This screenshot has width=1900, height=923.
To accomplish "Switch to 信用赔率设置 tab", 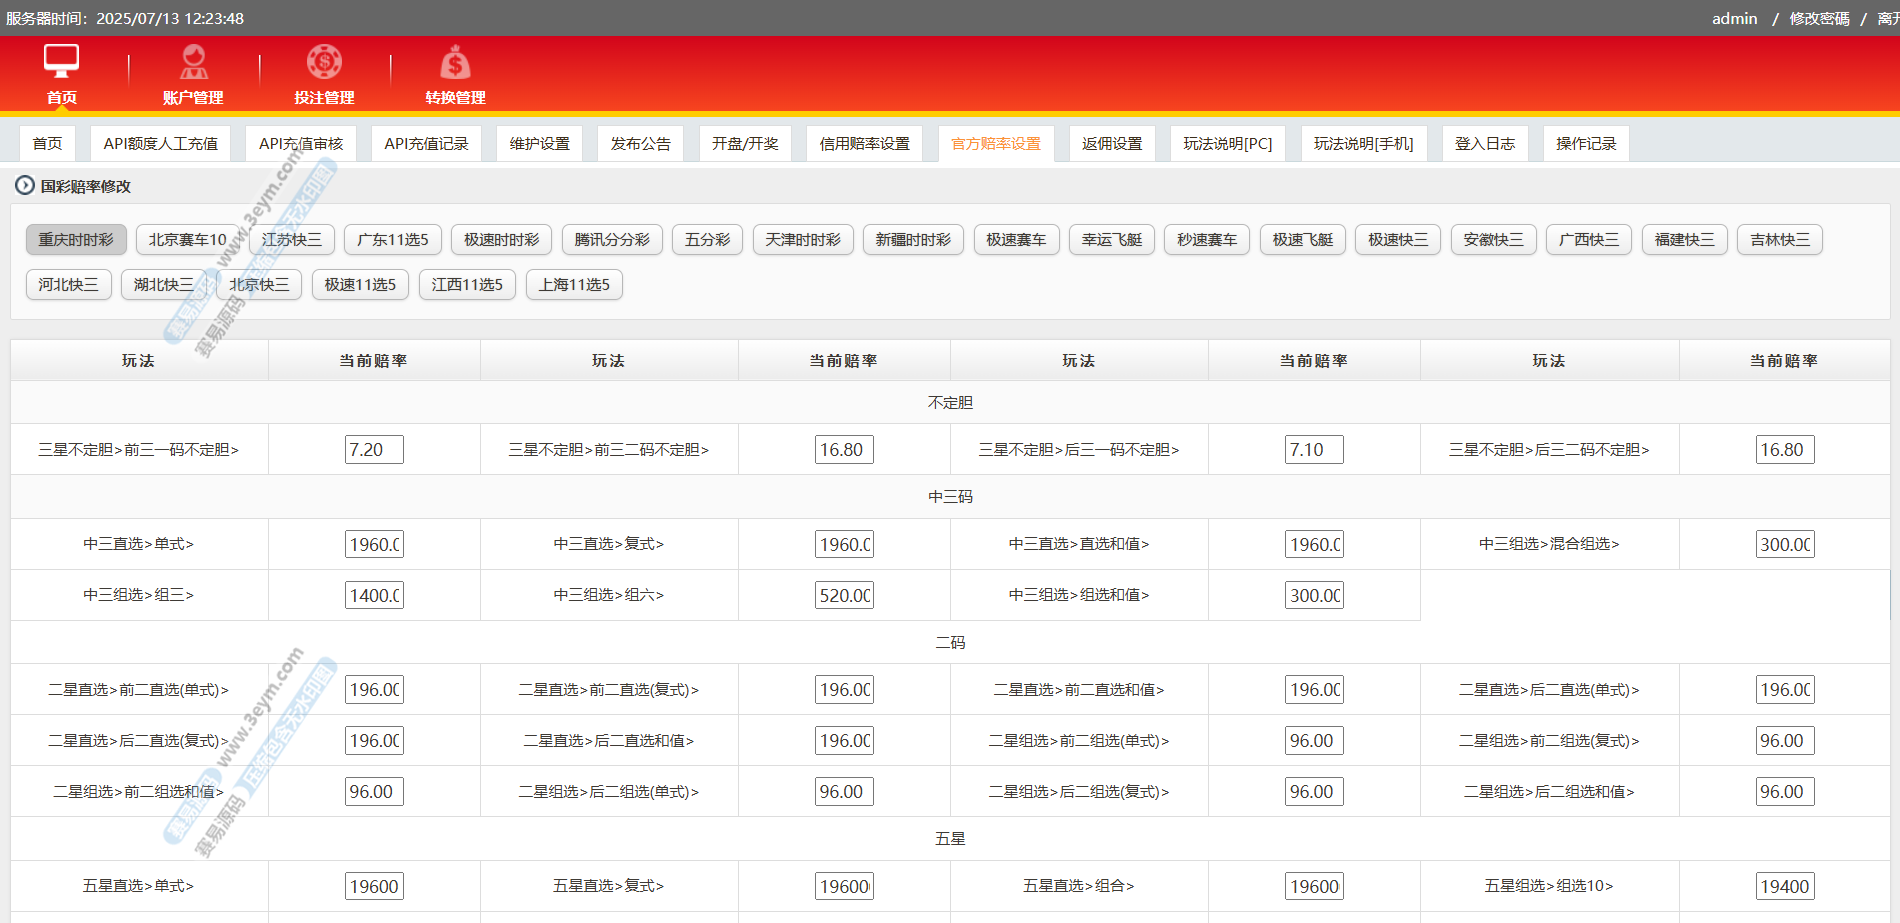I will (x=864, y=143).
